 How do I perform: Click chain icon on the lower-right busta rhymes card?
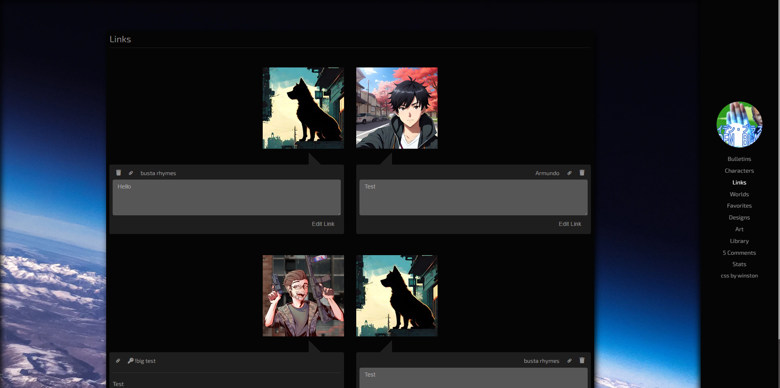570,361
